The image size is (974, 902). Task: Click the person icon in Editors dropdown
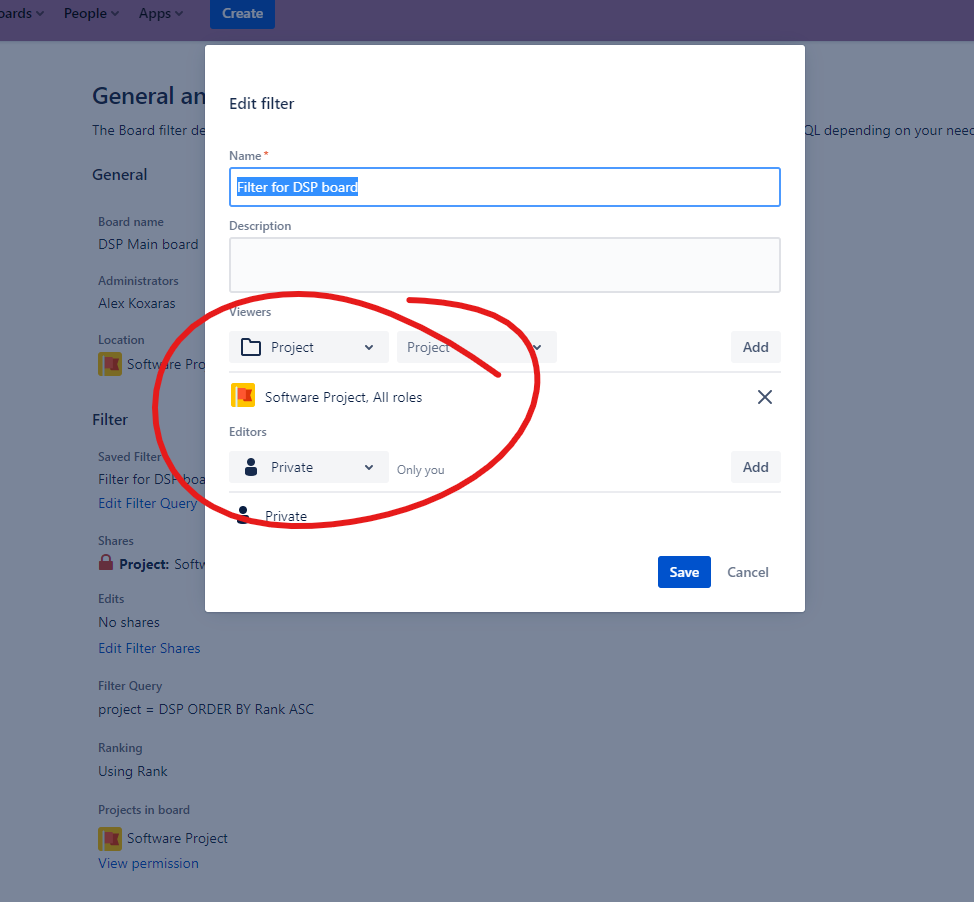coord(251,467)
